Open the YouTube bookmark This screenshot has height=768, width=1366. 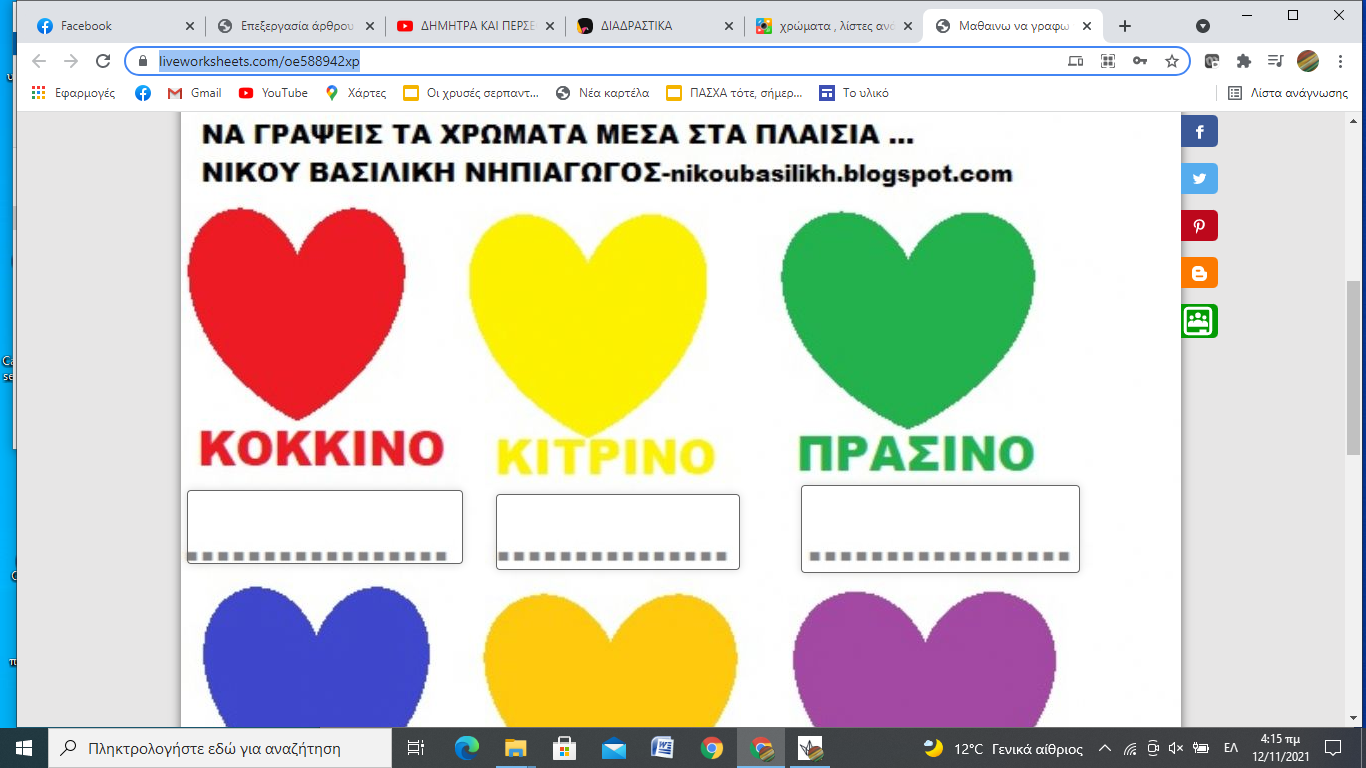273,93
